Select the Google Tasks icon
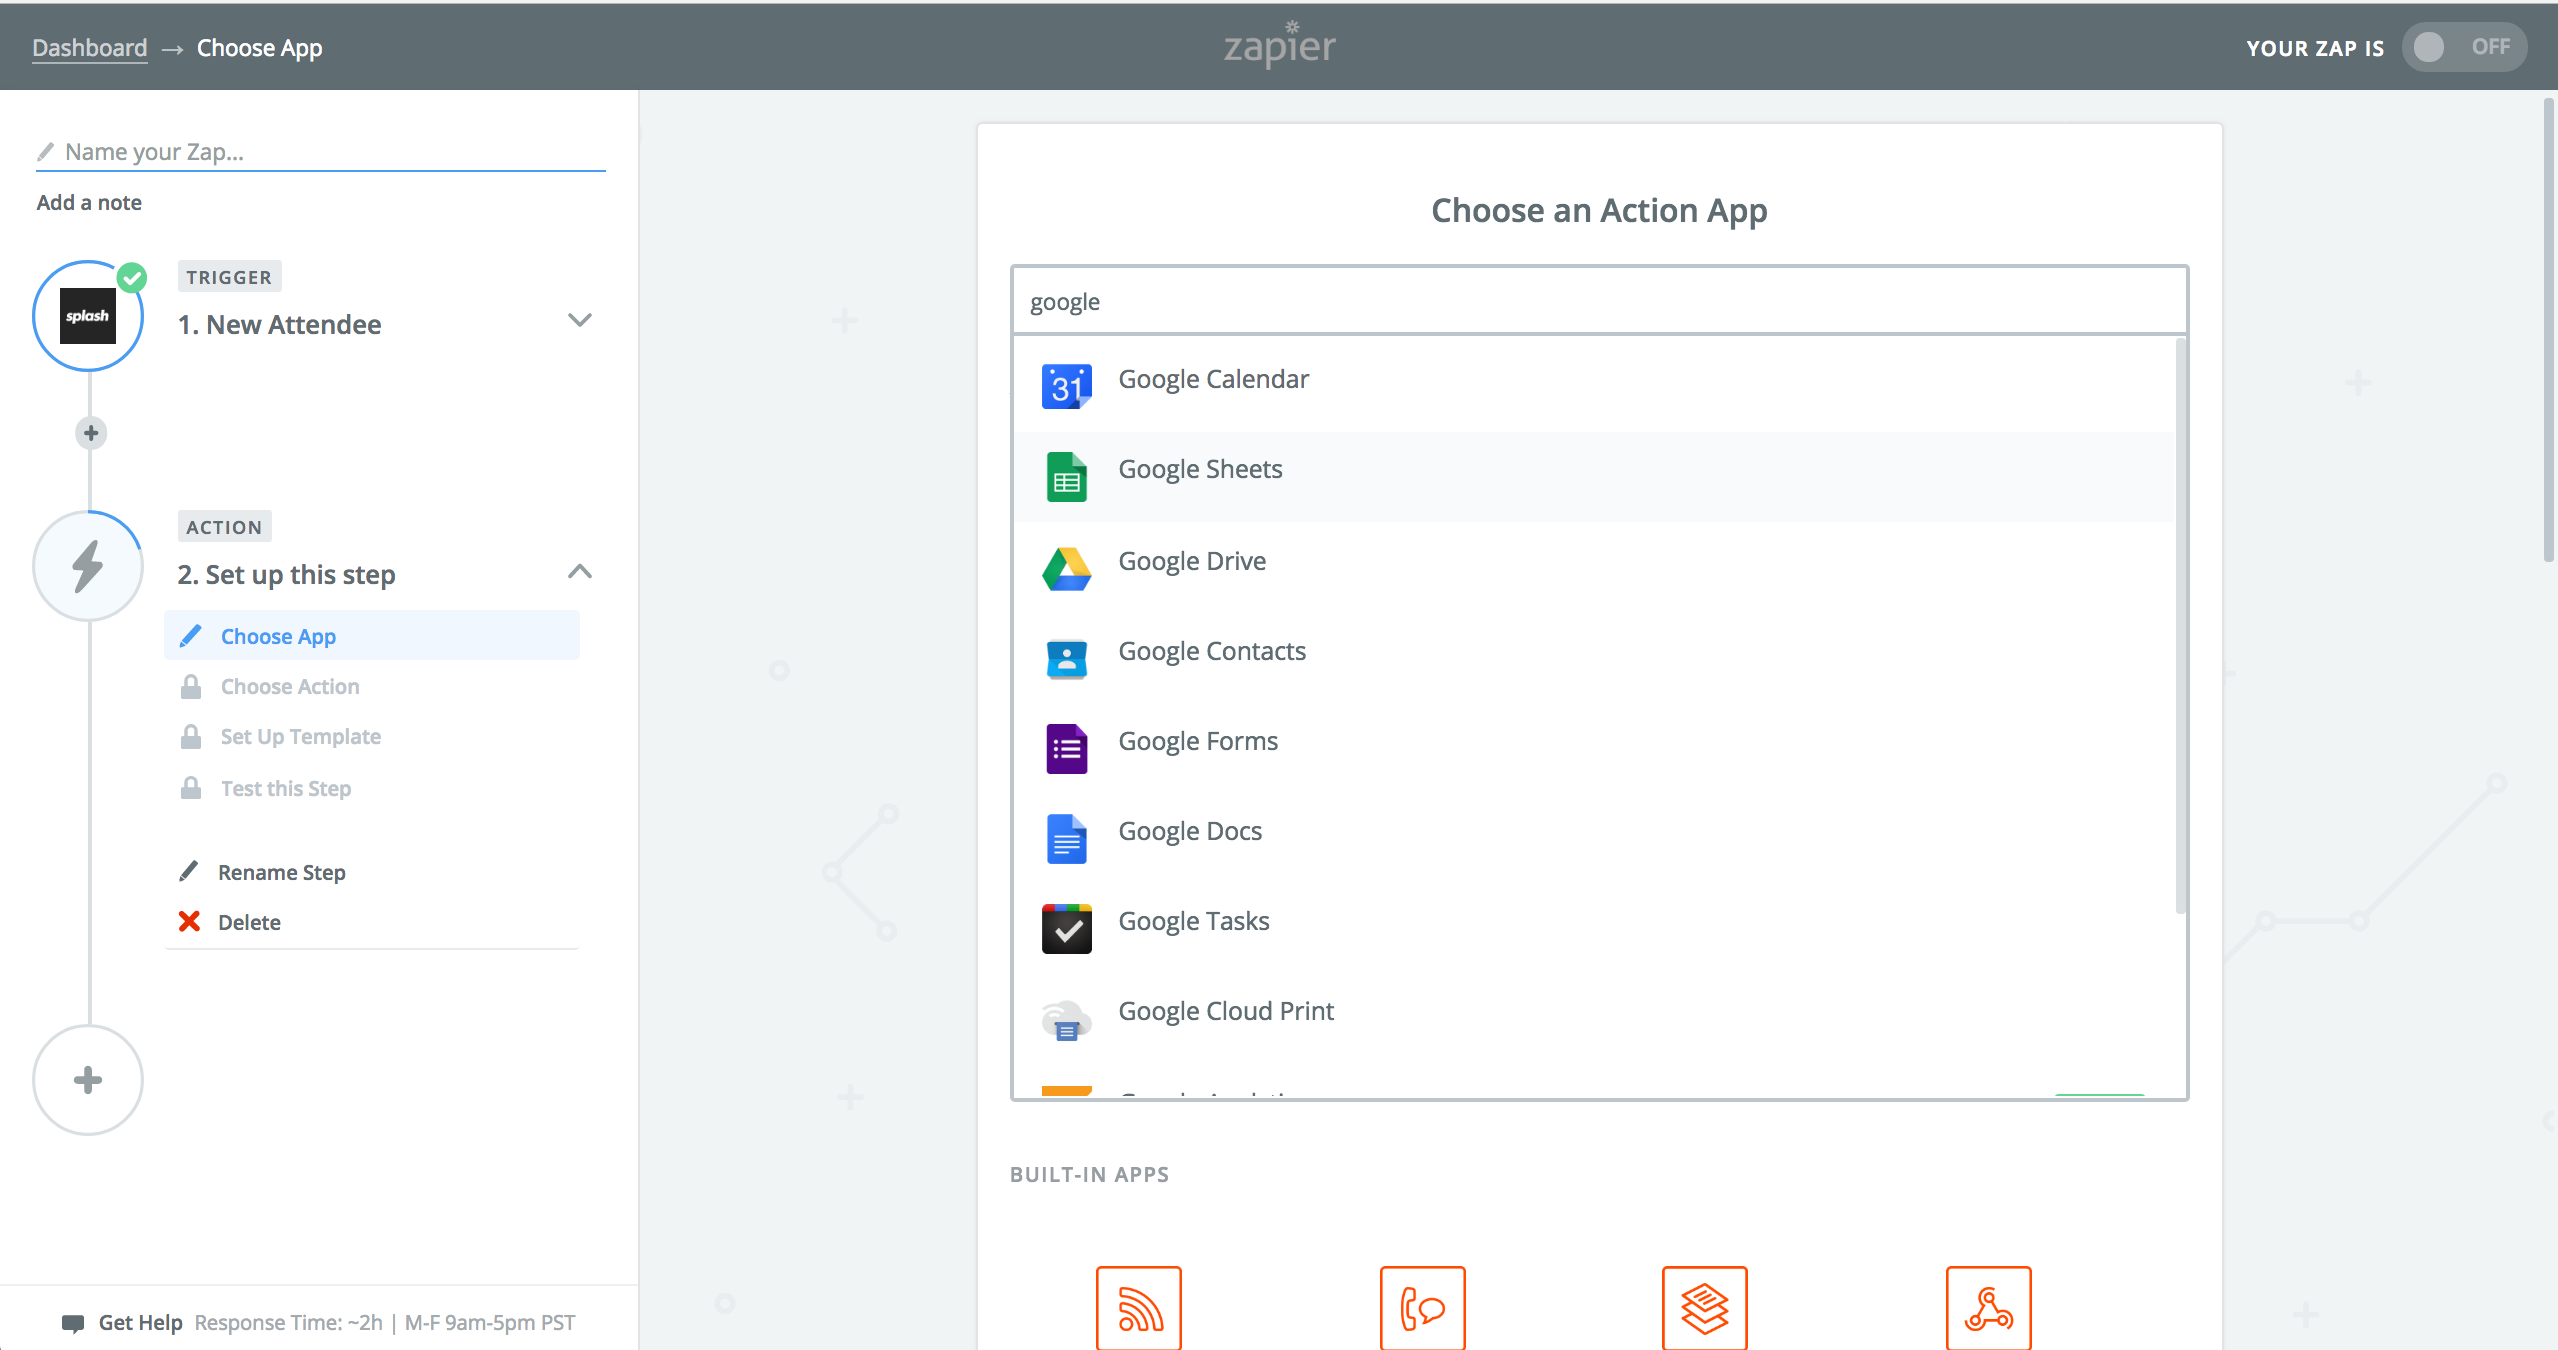2558x1350 pixels. click(1066, 929)
